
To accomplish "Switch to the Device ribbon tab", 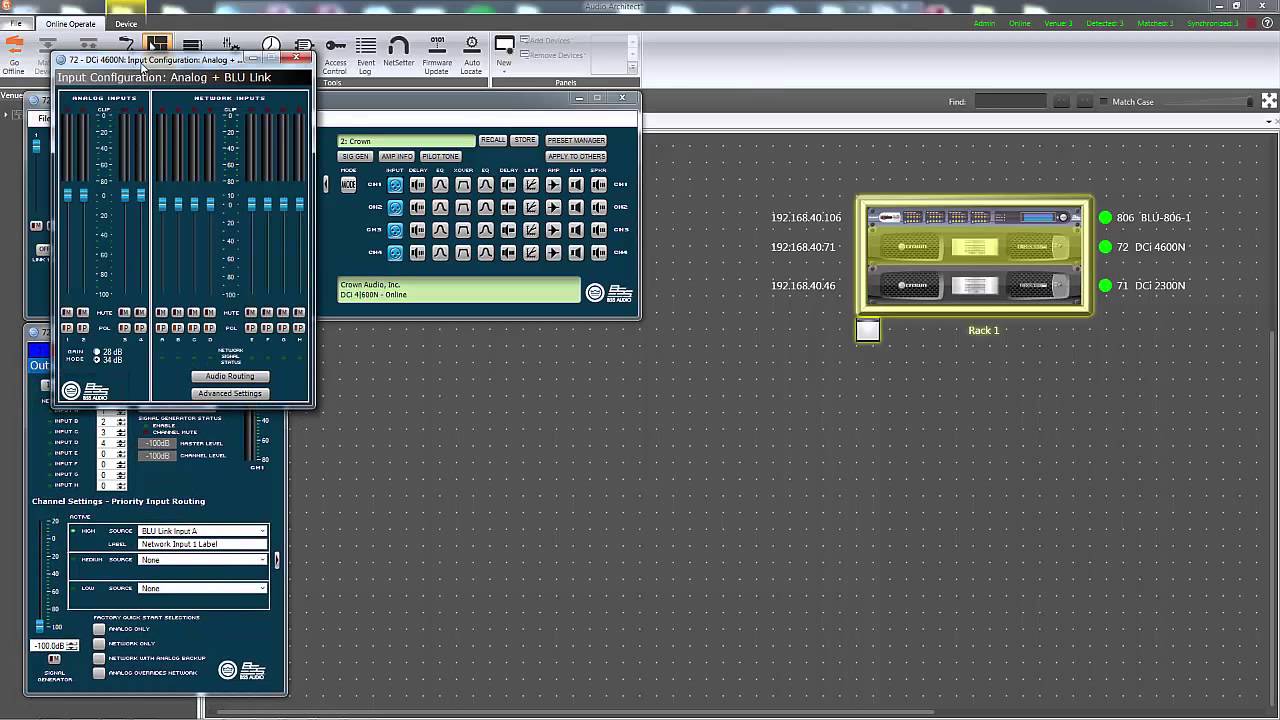I will point(126,23).
